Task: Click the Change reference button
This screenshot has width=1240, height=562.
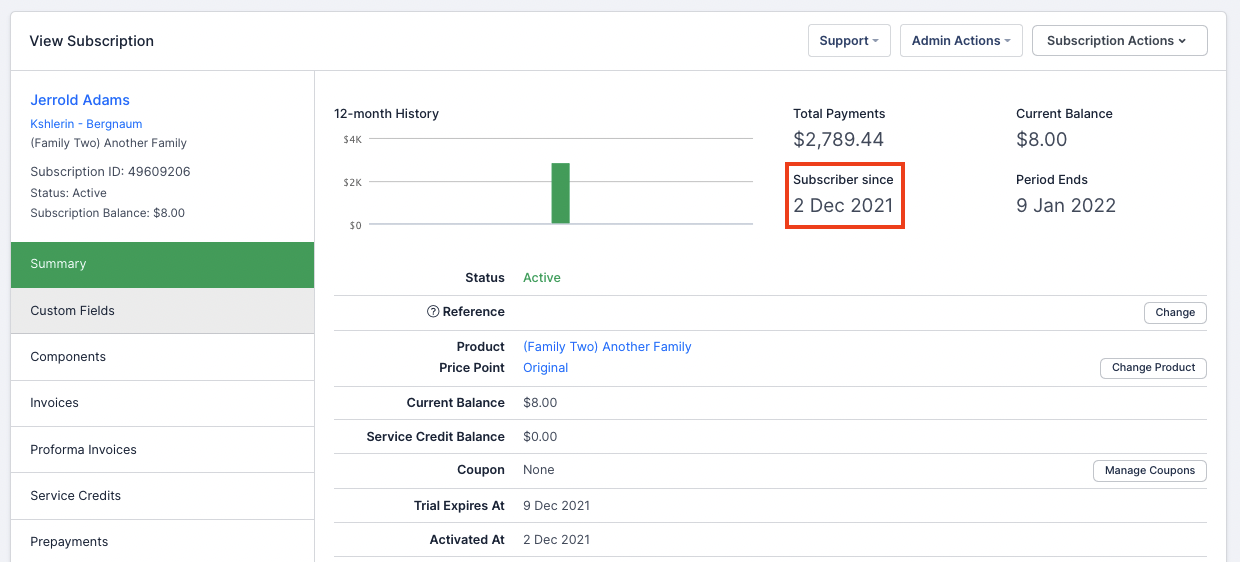Action: [x=1174, y=313]
